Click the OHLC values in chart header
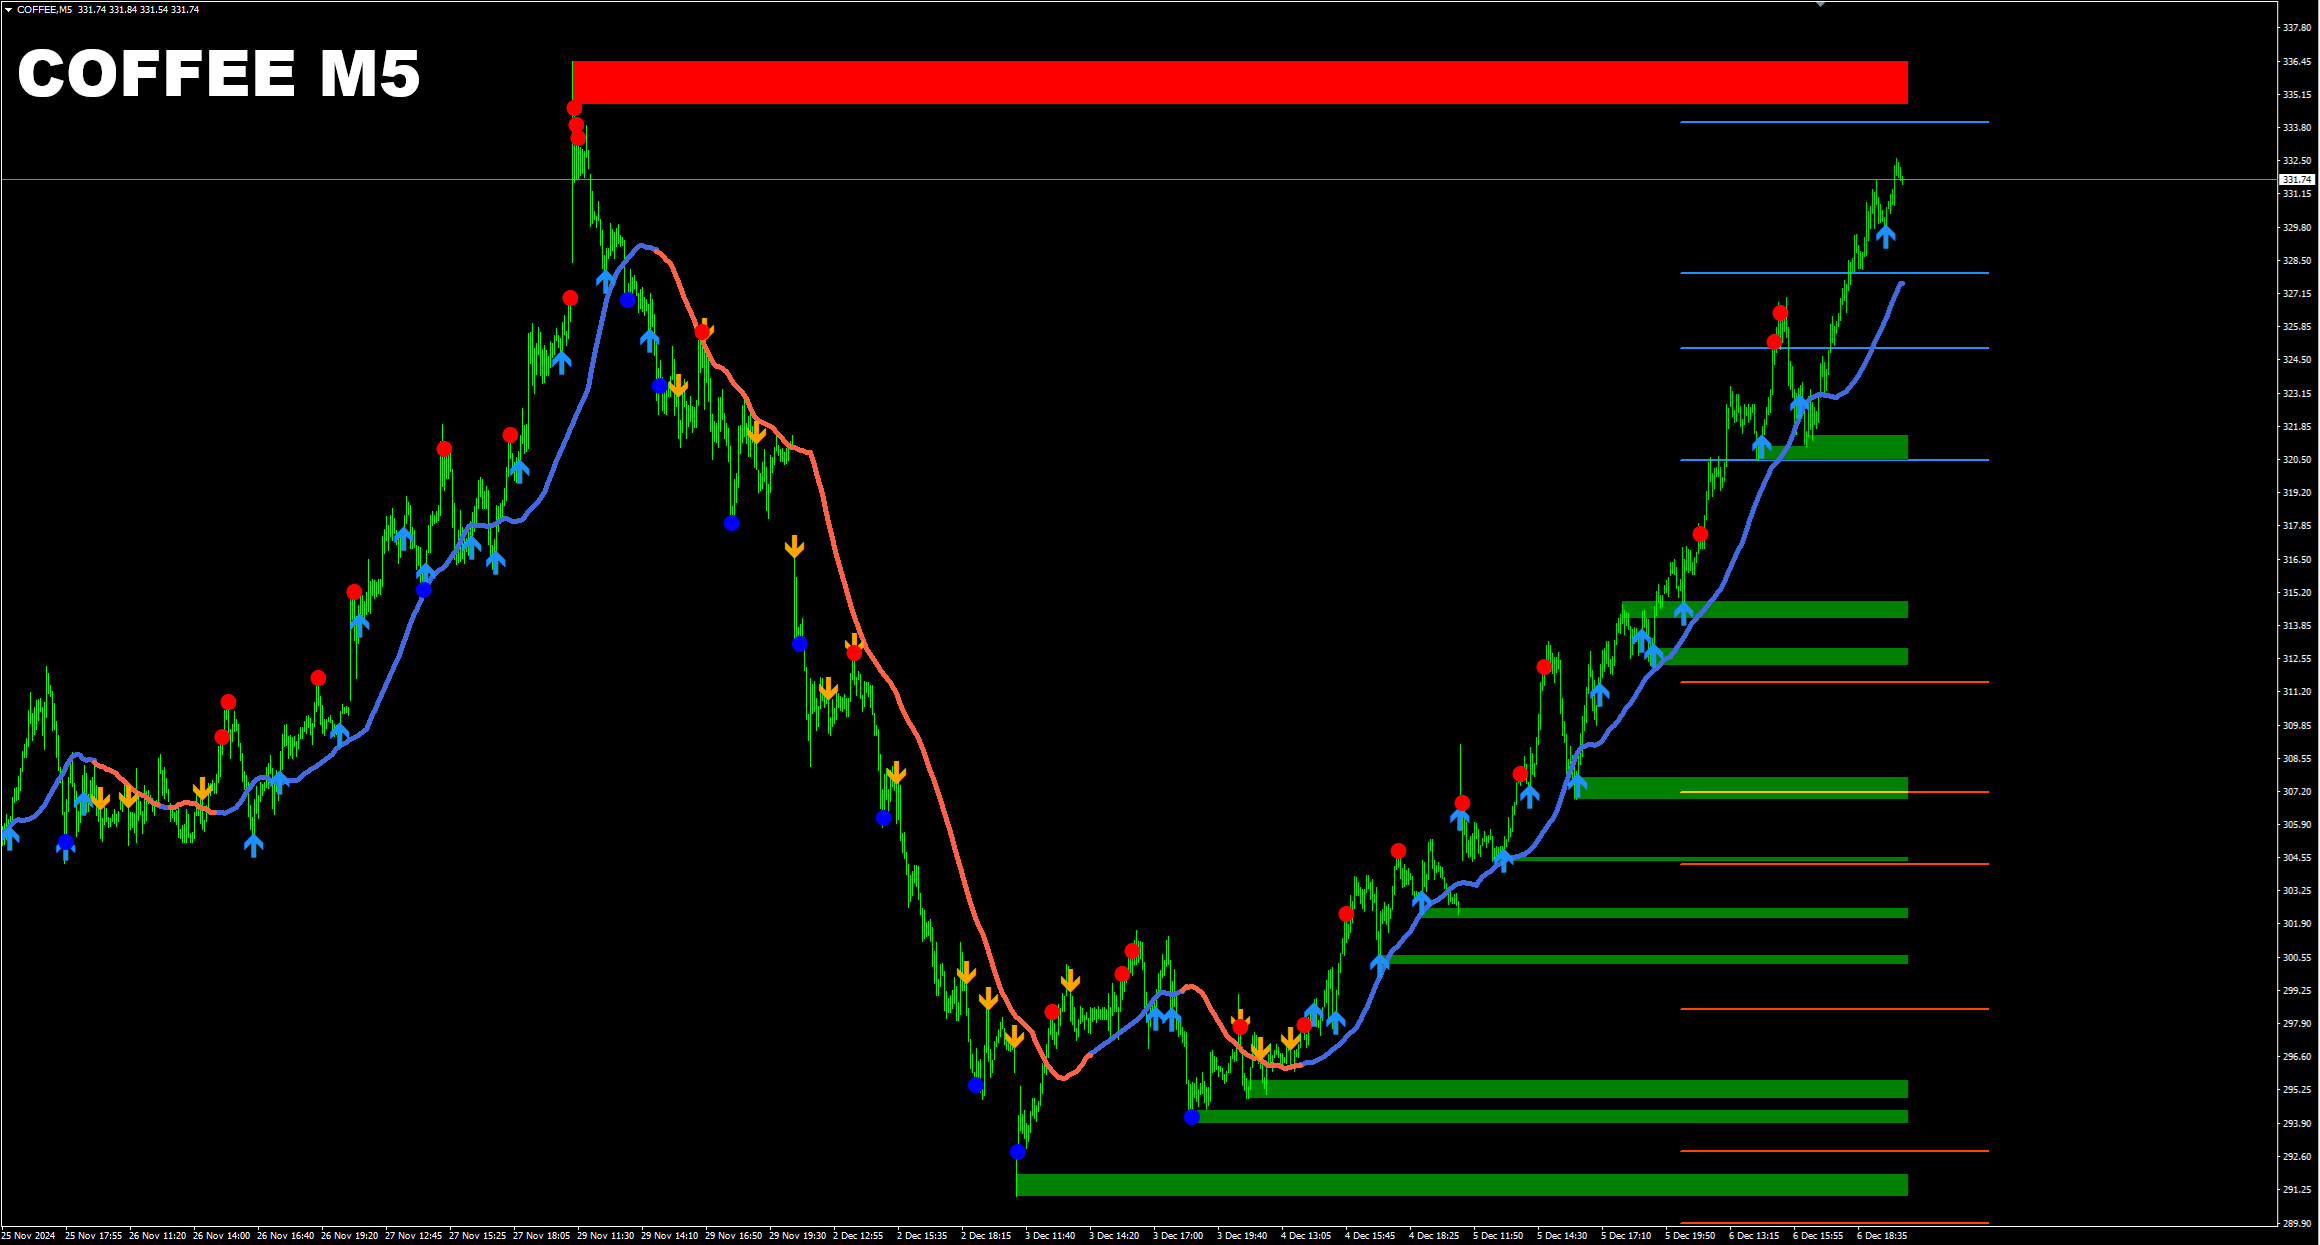The width and height of the screenshot is (2320, 1245). 138,10
